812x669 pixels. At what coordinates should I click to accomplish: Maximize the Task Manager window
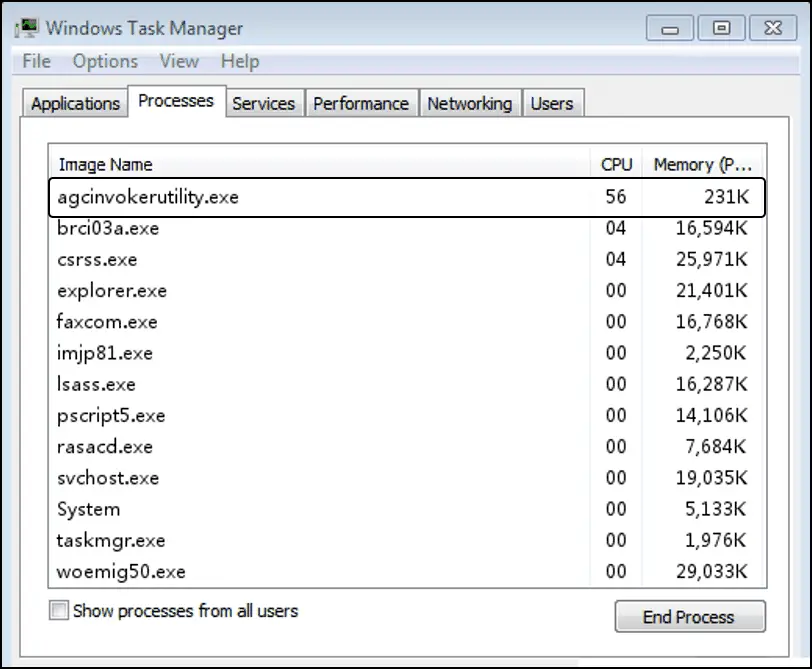coord(721,28)
